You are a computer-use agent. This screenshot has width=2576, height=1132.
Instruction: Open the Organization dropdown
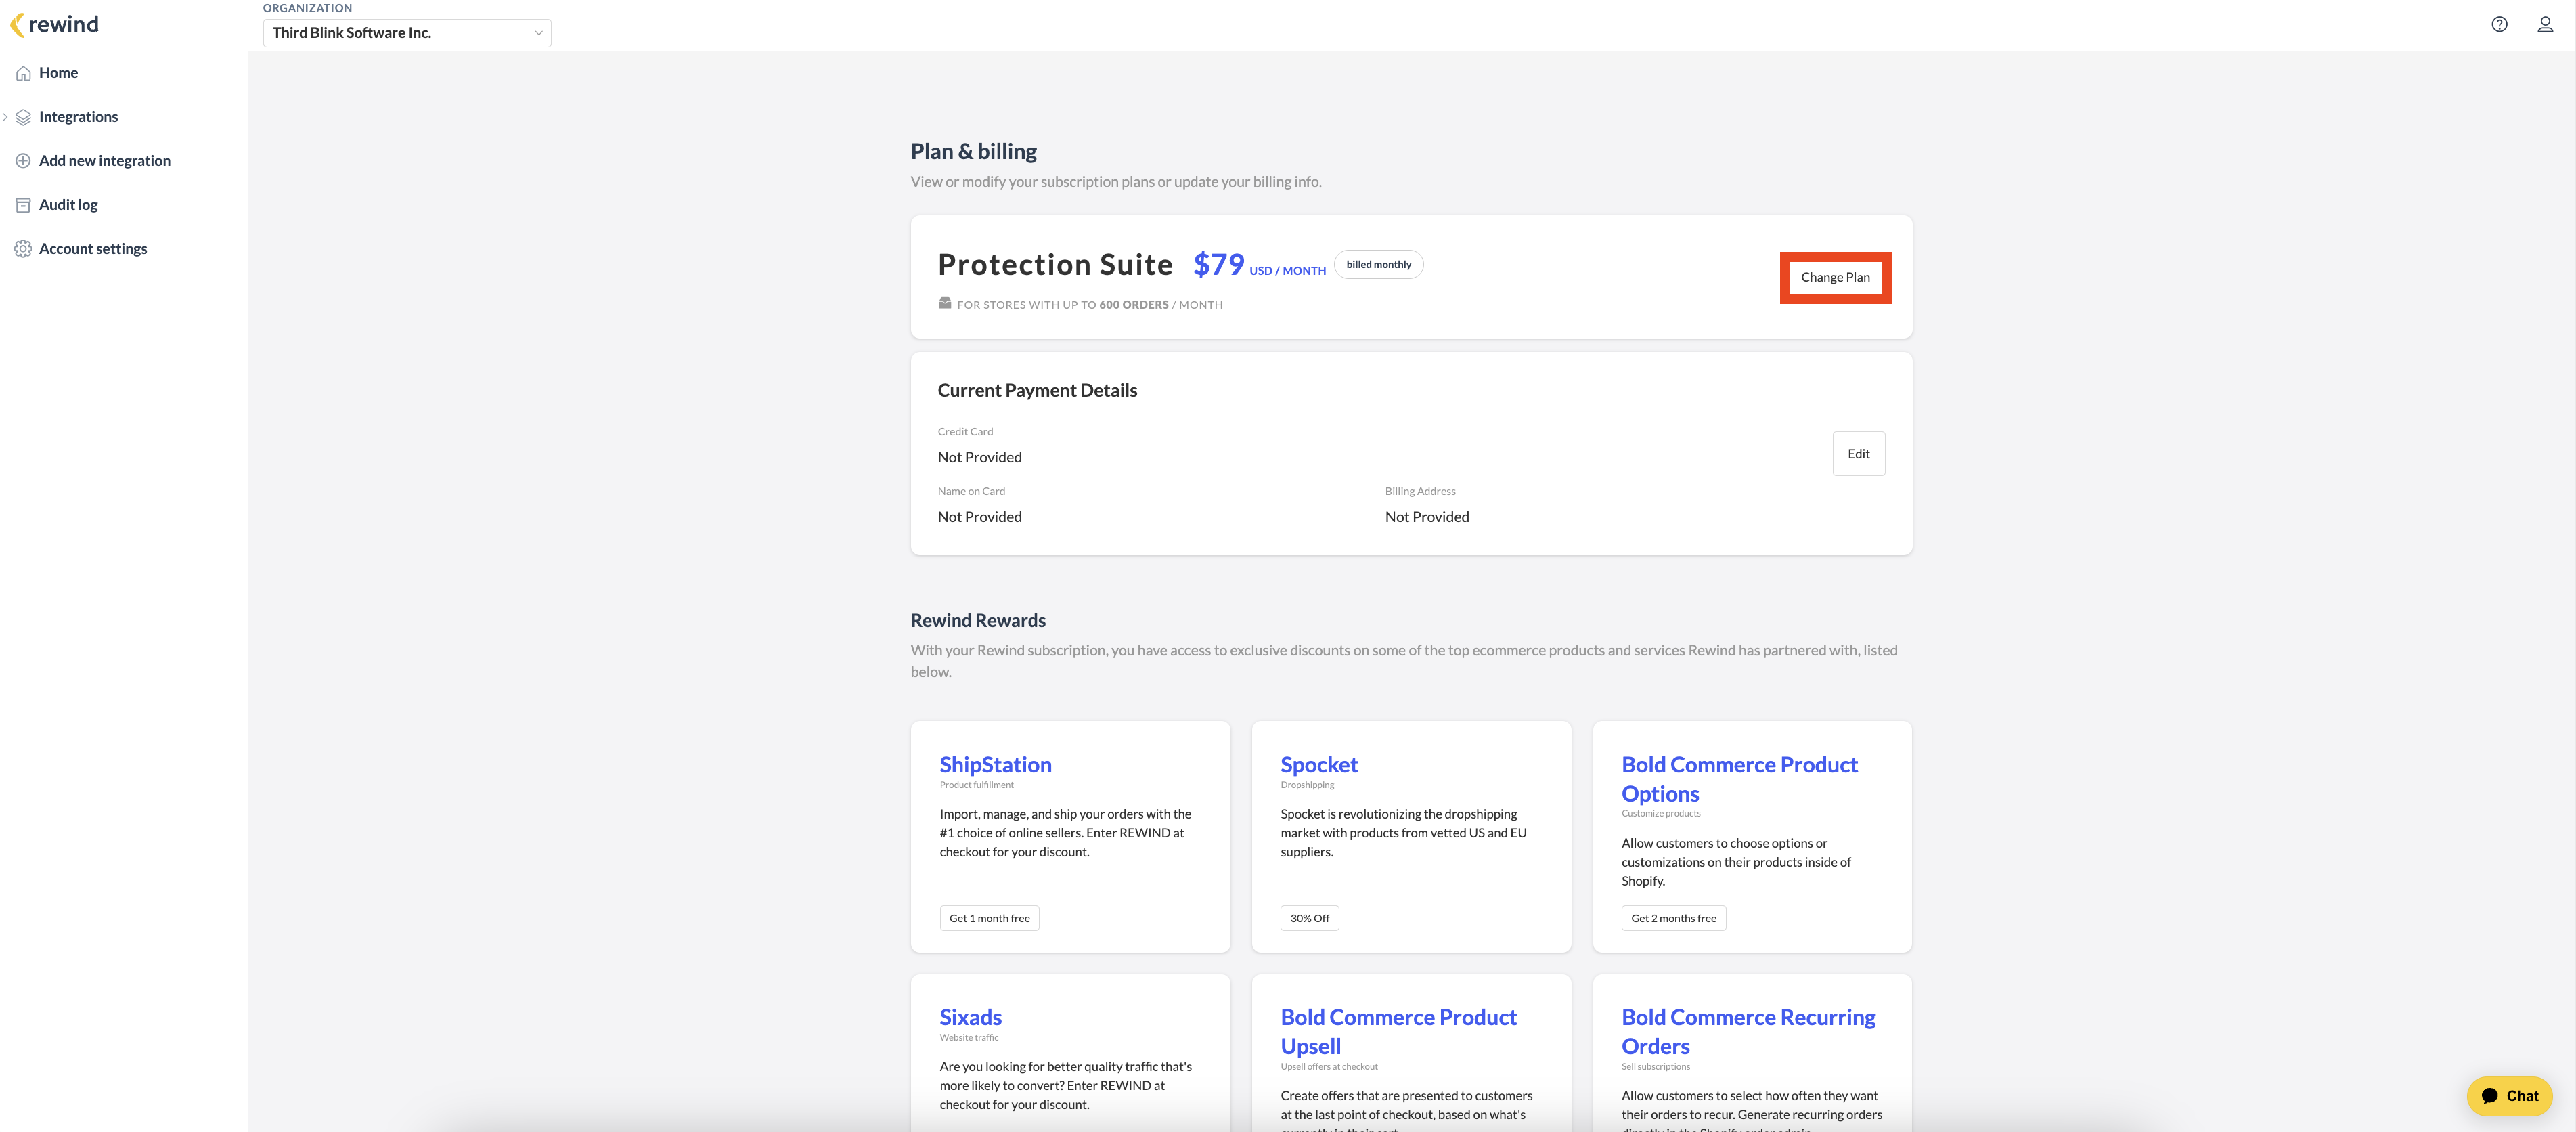pyautogui.click(x=406, y=33)
